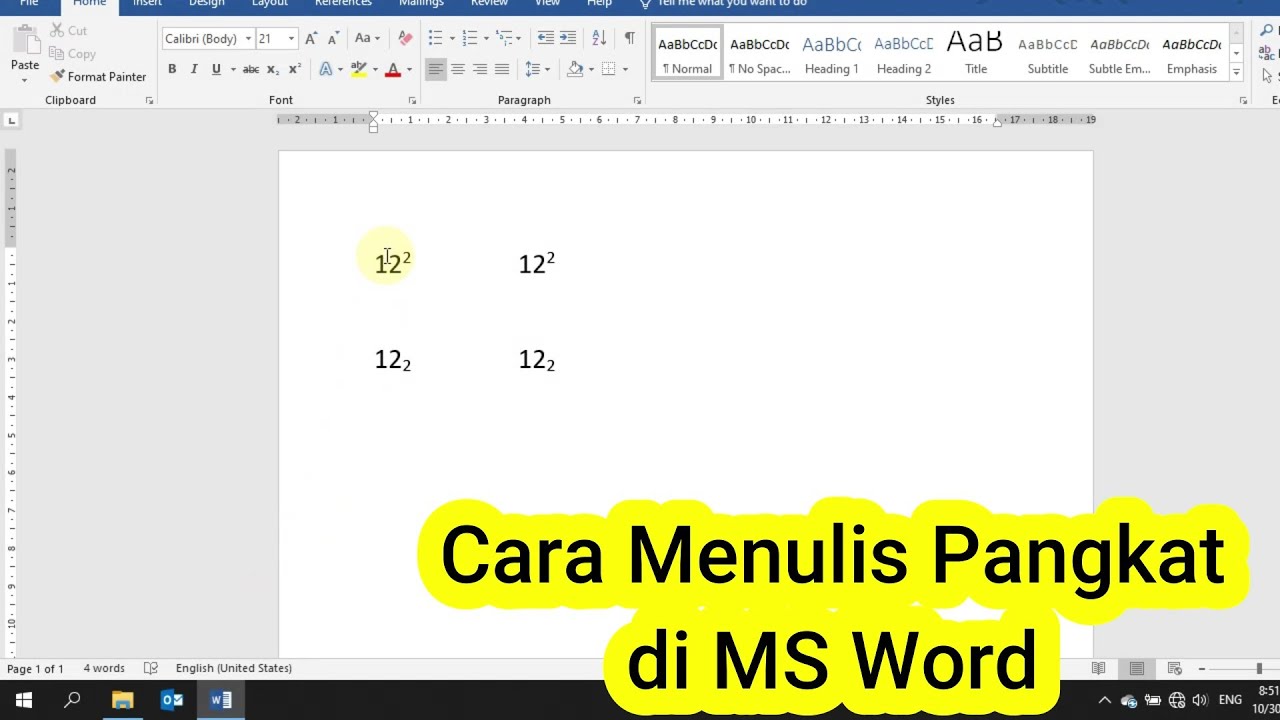1280x720 pixels.
Task: Open the Paste options arrow
Action: point(24,80)
